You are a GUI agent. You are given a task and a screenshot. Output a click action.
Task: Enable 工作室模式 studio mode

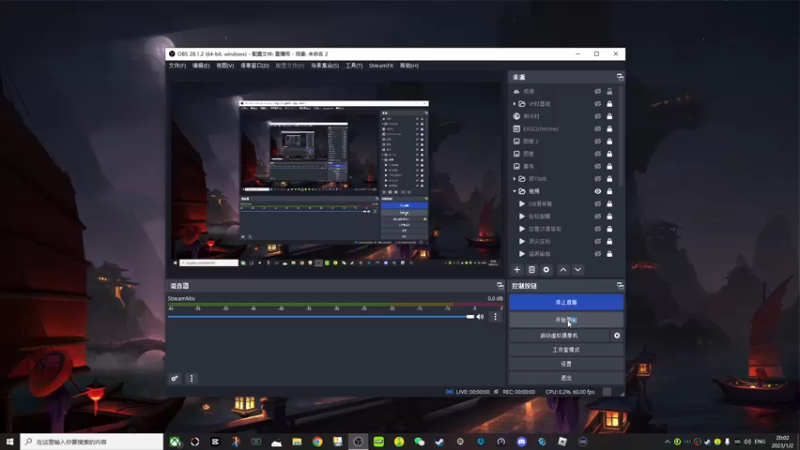[x=566, y=350]
